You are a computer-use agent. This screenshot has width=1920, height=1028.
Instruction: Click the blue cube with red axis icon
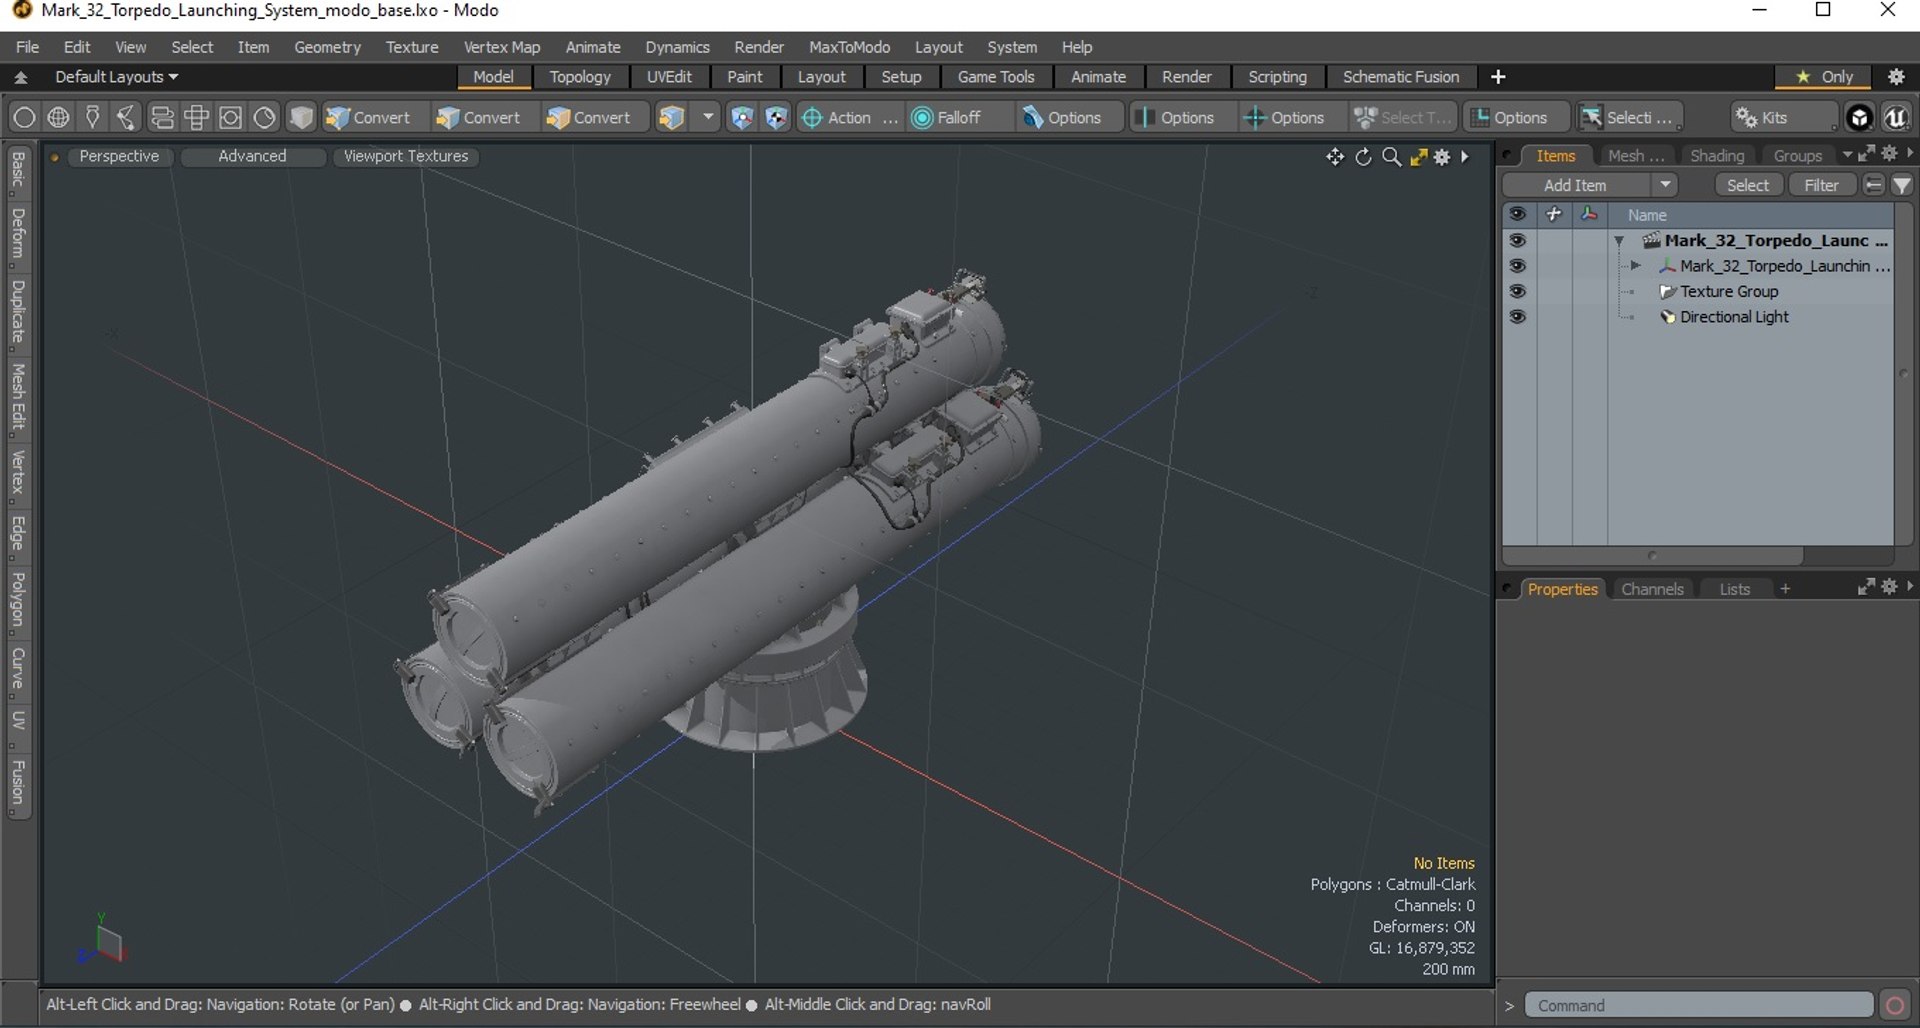(741, 118)
